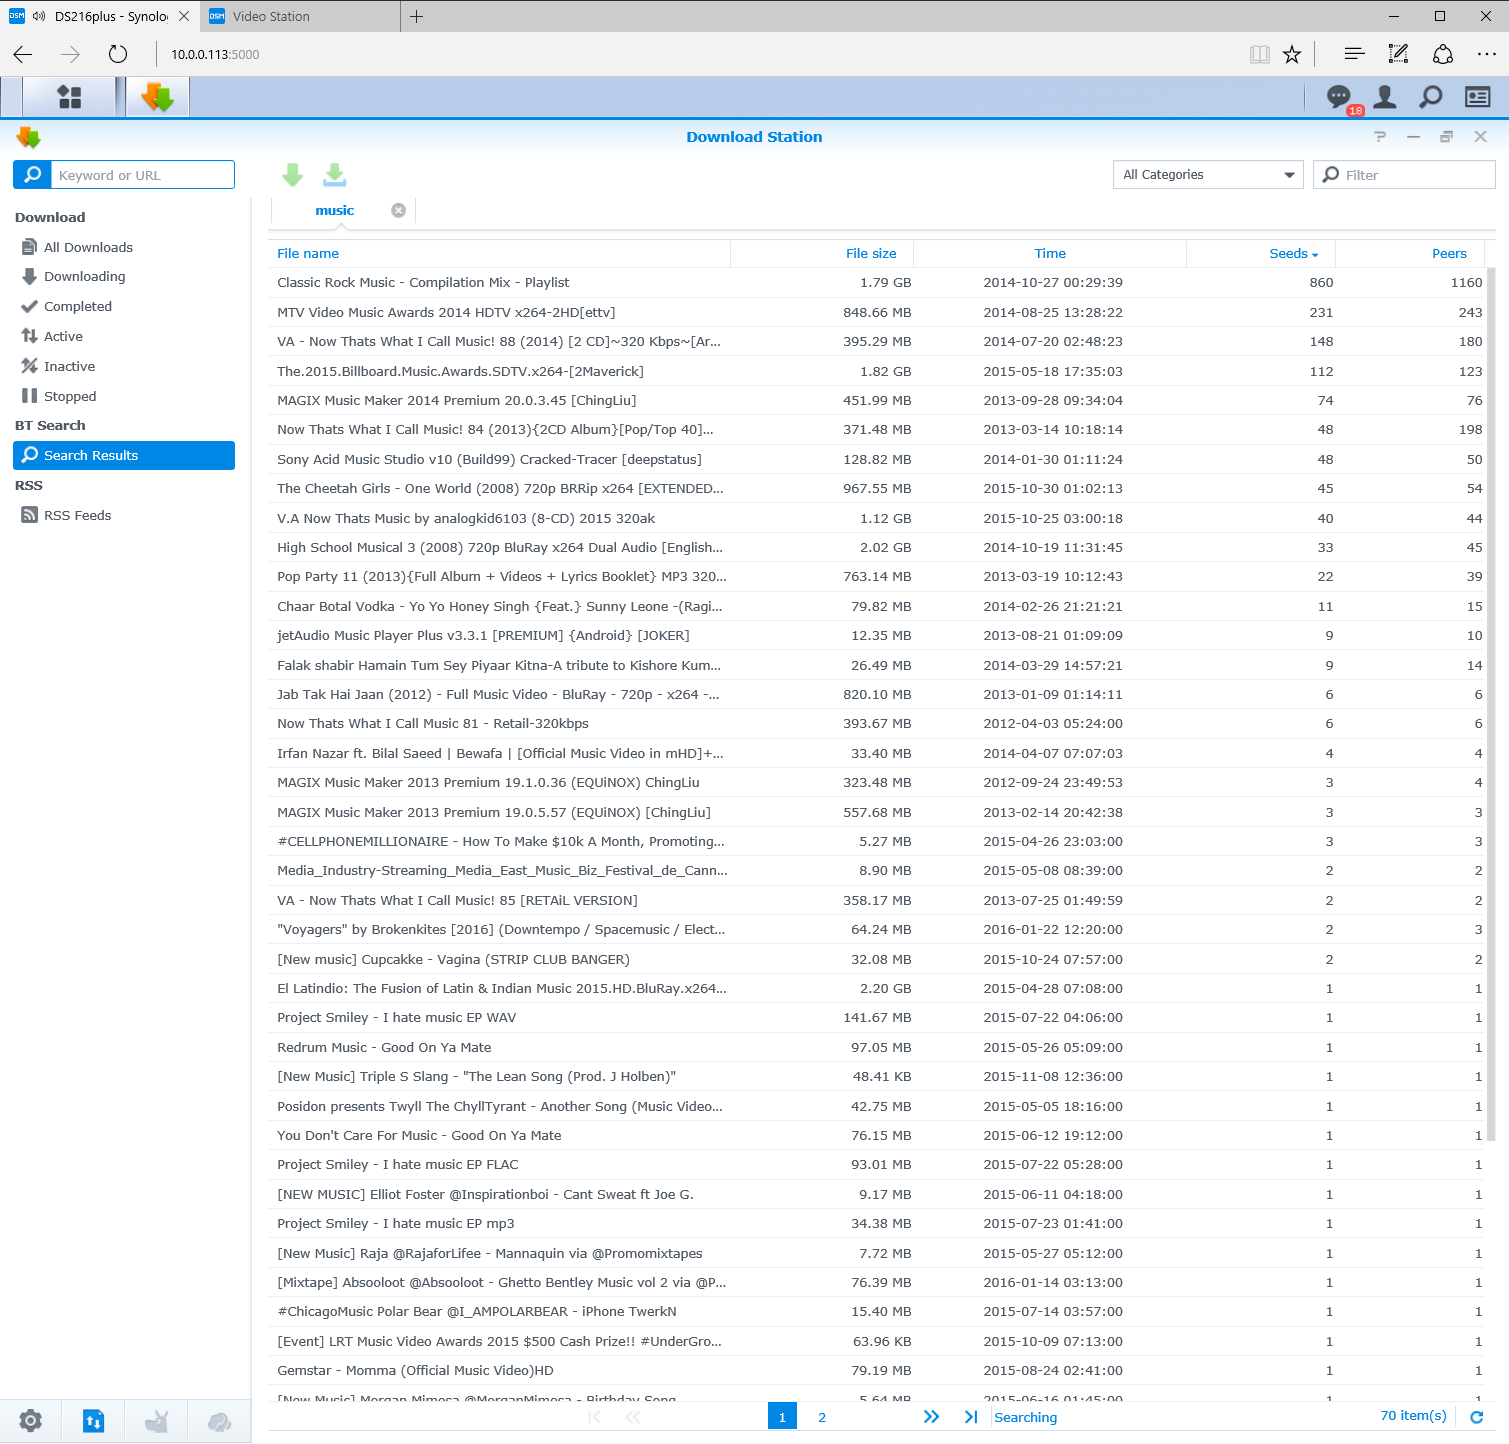Add page to favorites star icon
The height and width of the screenshot is (1444, 1509).
point(1292,54)
